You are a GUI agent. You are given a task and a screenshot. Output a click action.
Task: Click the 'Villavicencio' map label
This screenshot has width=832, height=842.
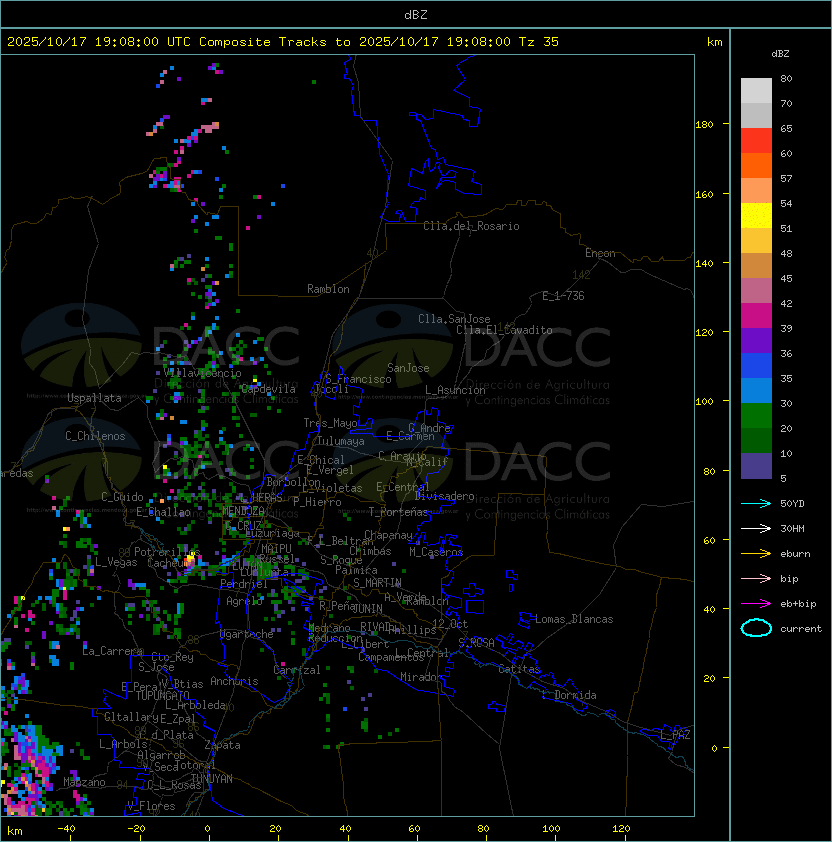(202, 373)
